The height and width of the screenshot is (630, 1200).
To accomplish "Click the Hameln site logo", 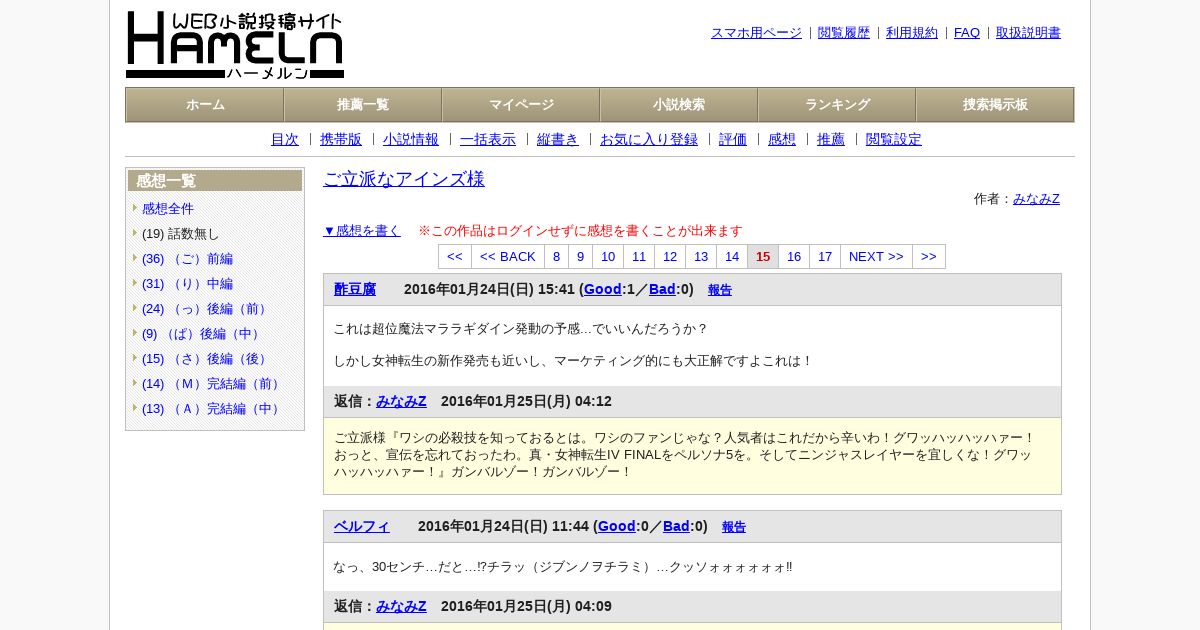I will click(235, 45).
